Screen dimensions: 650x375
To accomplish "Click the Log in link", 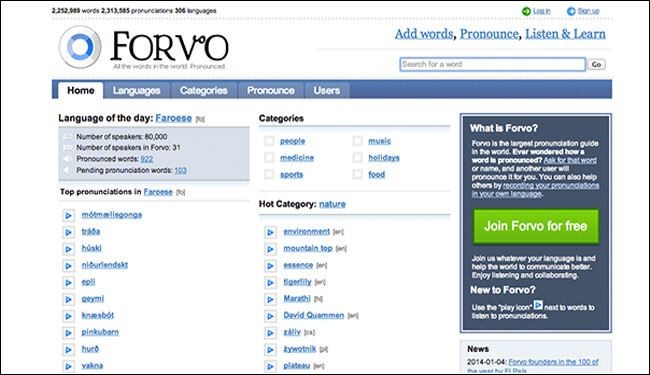I will [541, 11].
